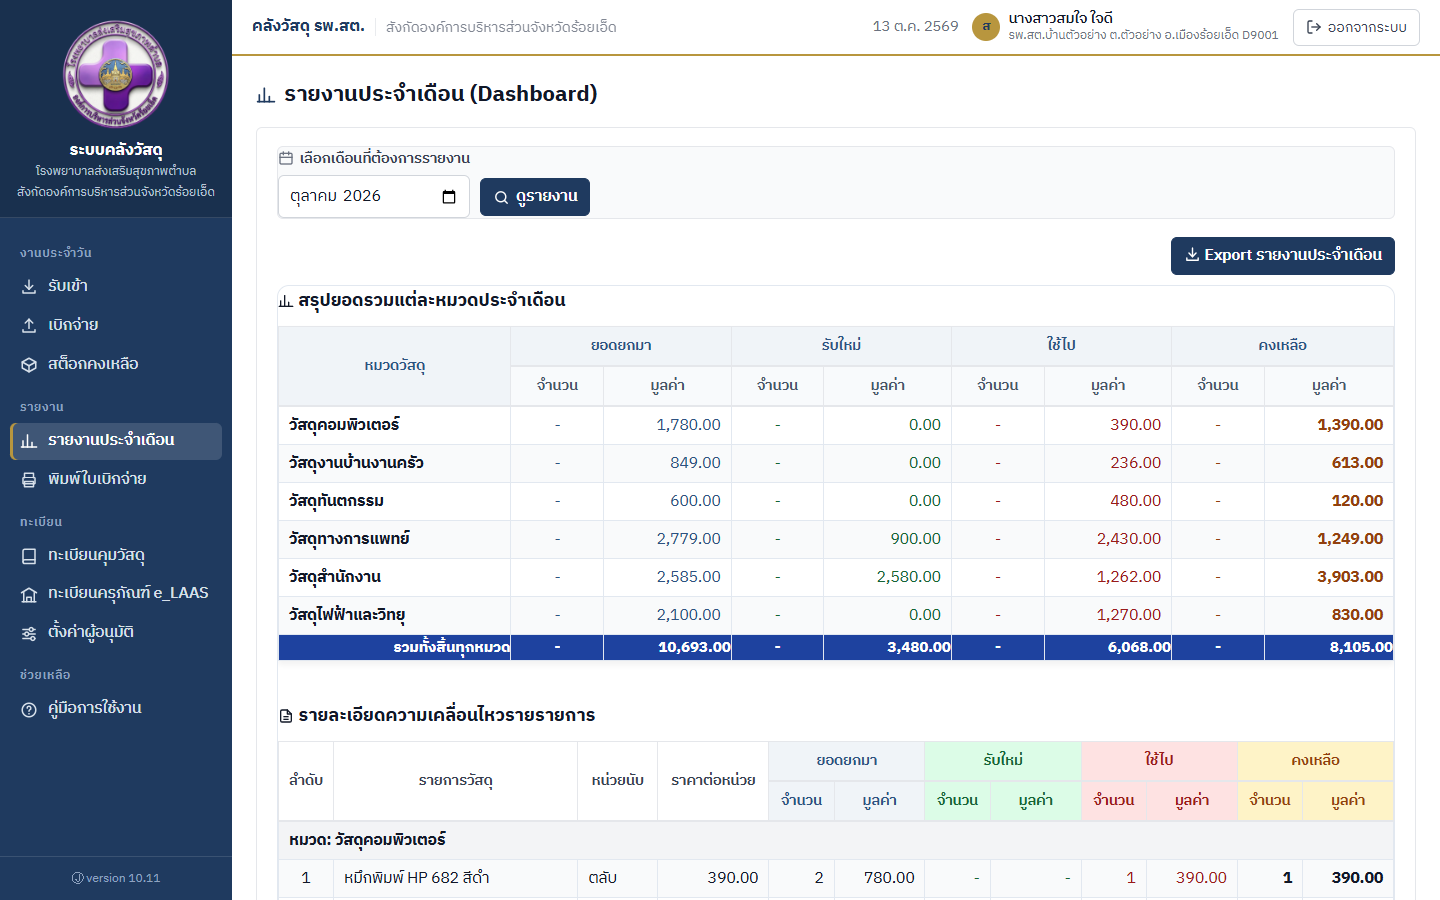Click the รับเข้า download icon
Image resolution: width=1440 pixels, height=900 pixels.
[29, 287]
